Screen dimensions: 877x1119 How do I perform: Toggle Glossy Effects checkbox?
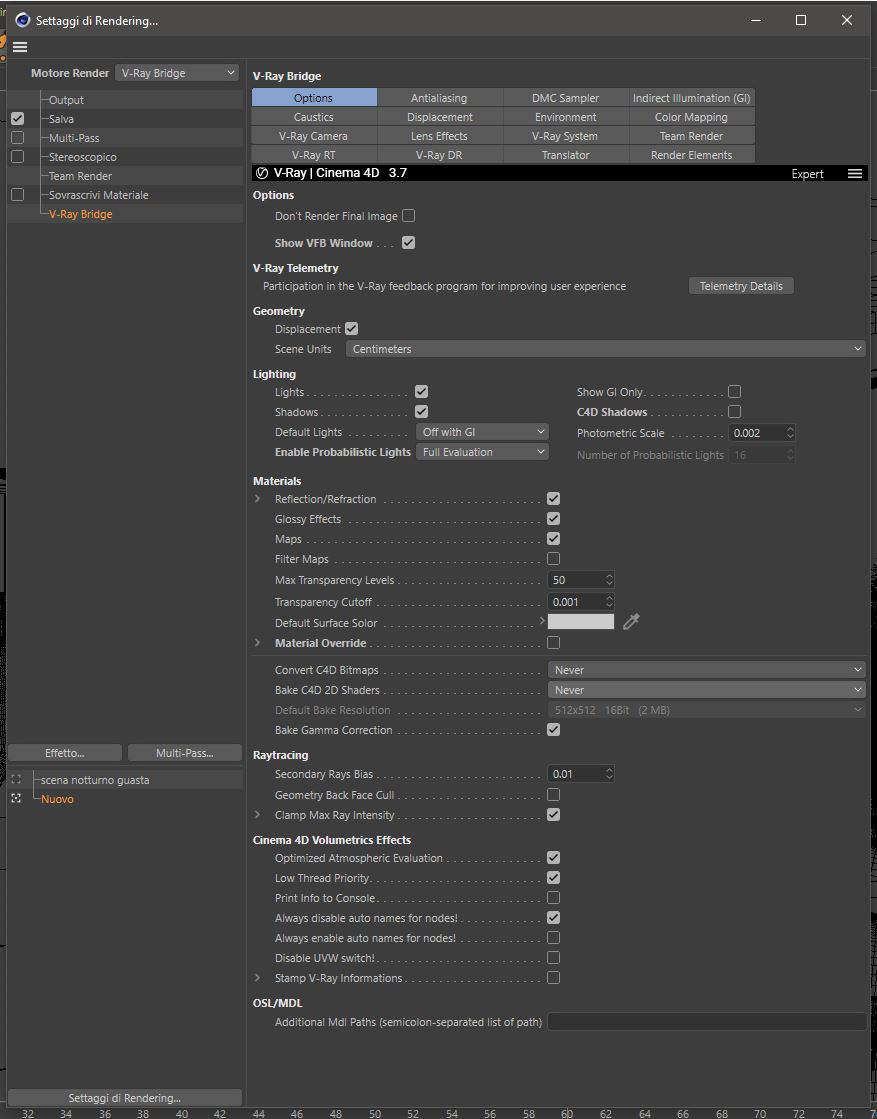click(x=553, y=518)
